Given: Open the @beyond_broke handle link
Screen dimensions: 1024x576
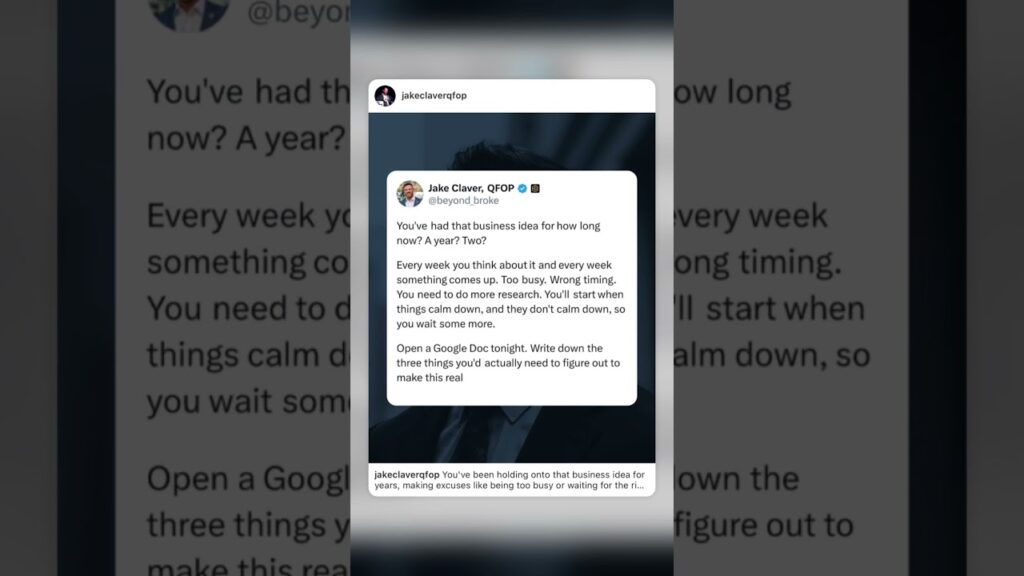Looking at the screenshot, I should tap(463, 200).
